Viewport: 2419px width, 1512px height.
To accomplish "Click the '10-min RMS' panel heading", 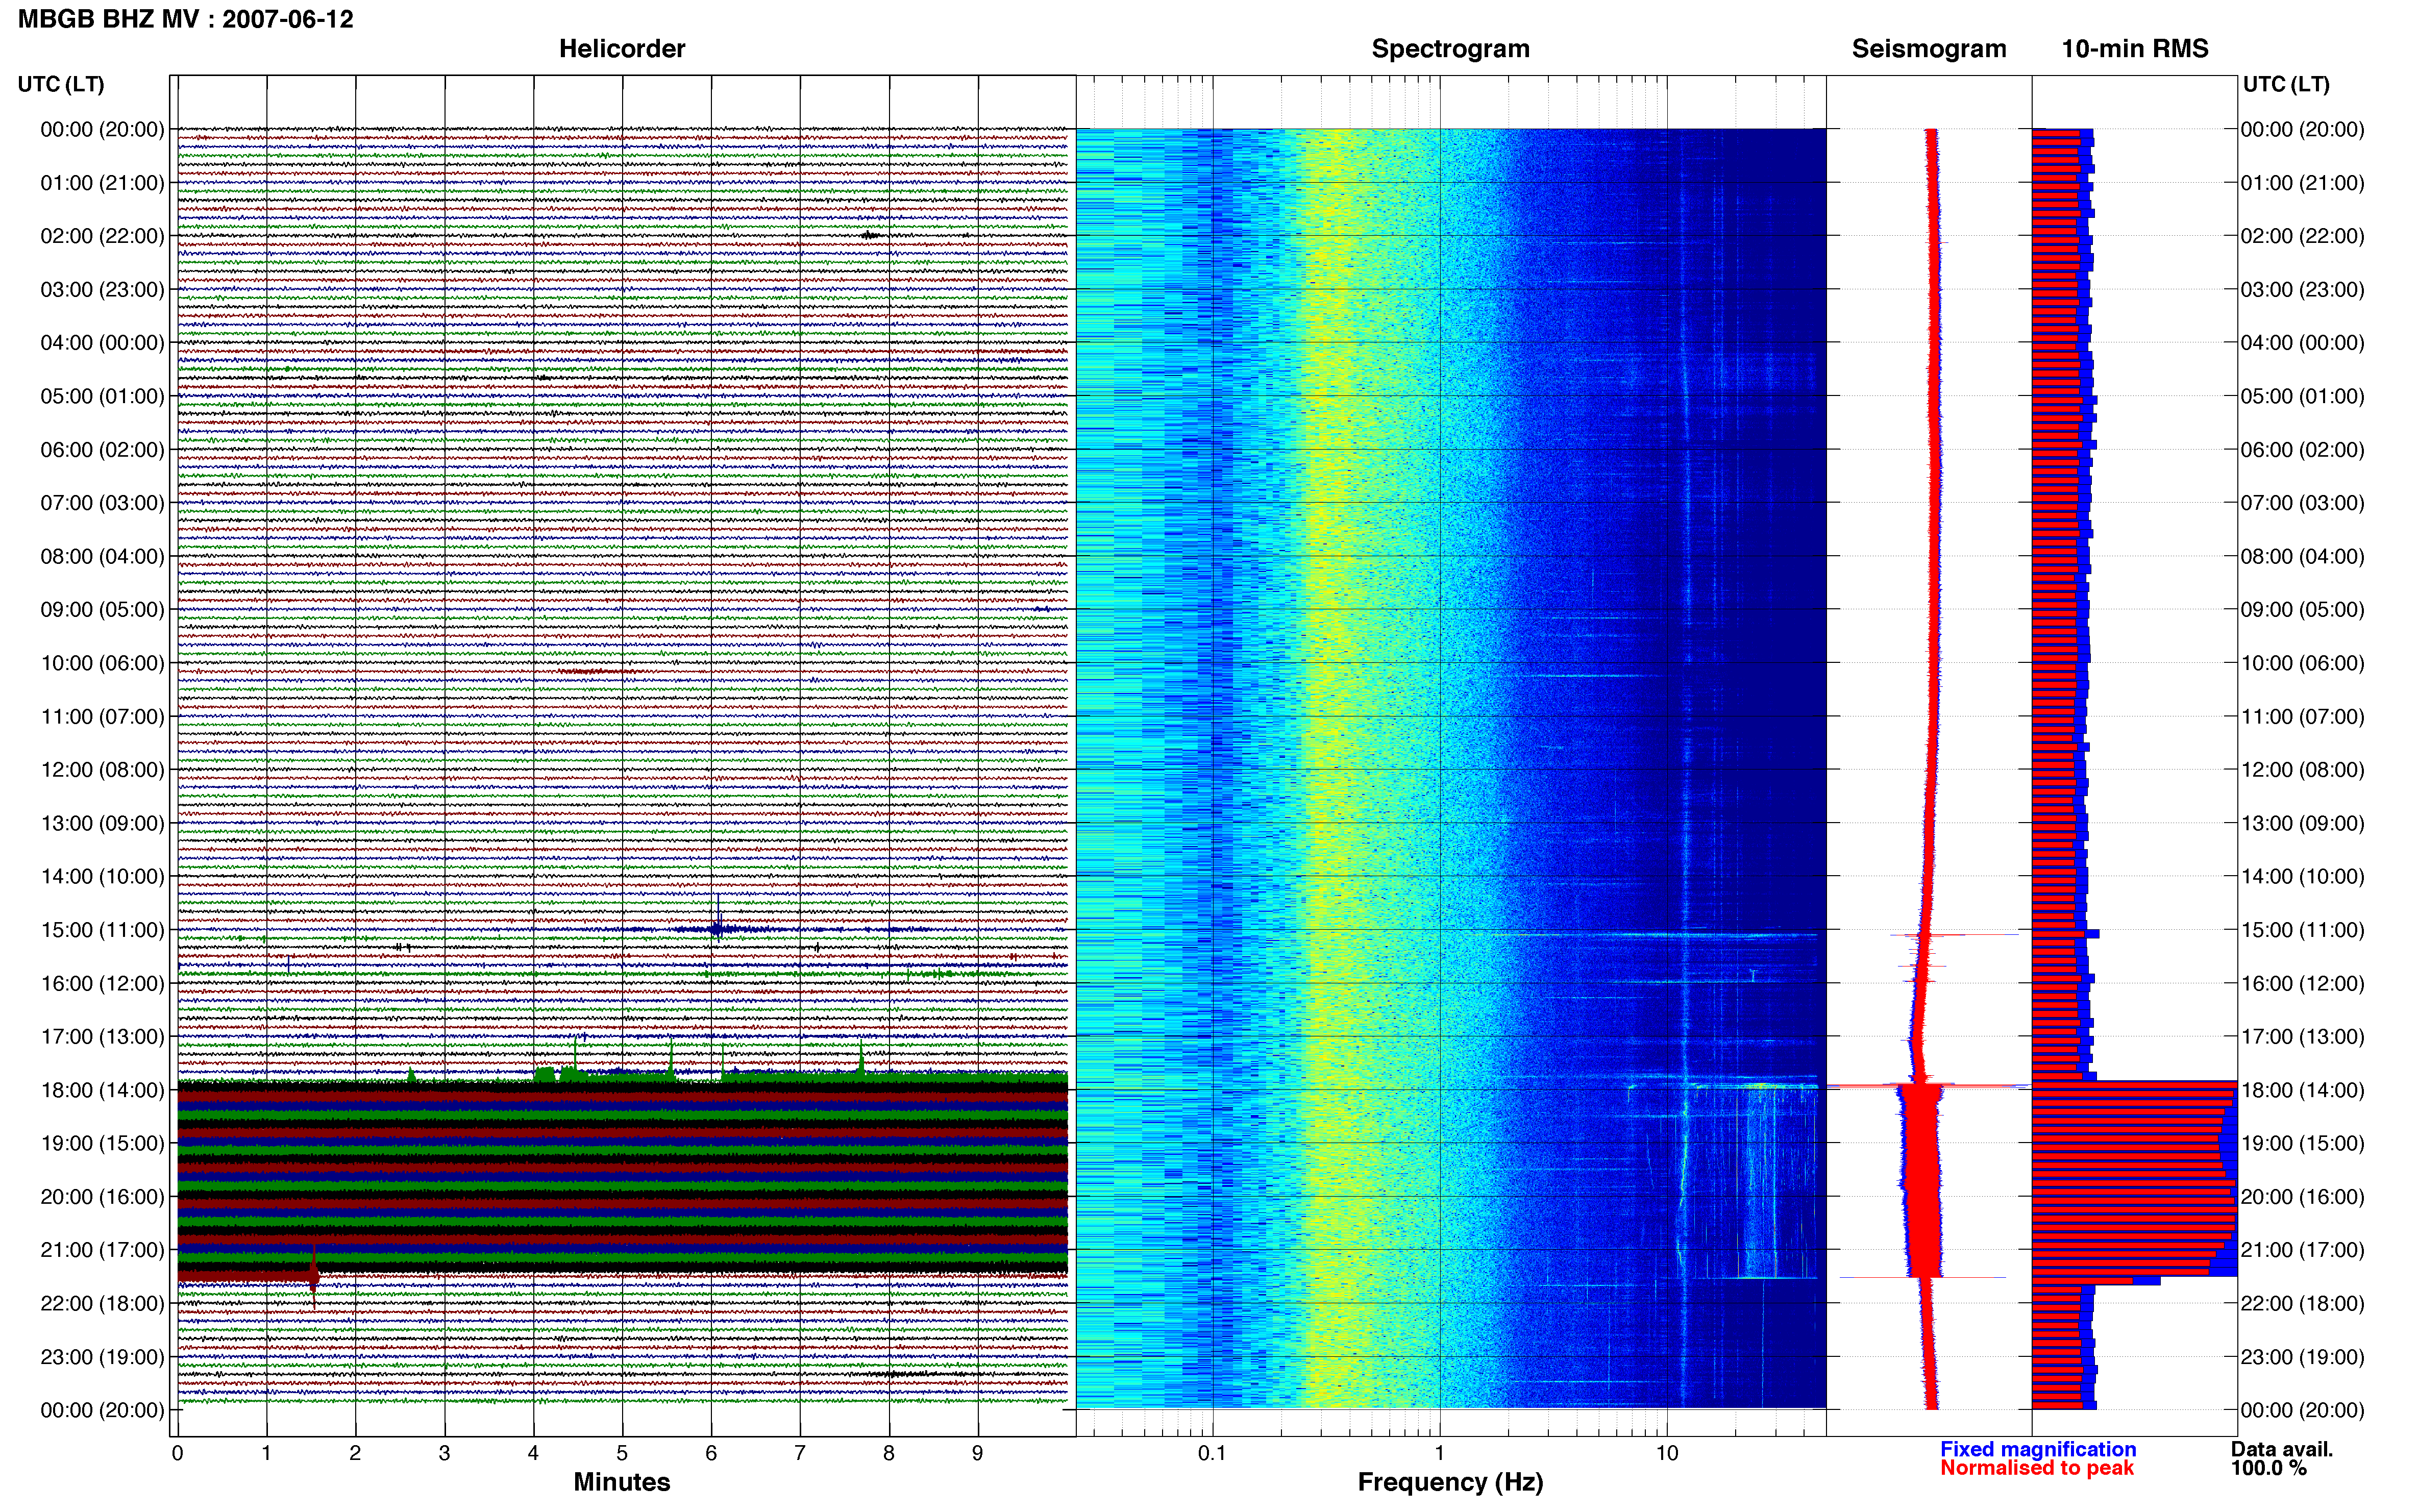I will point(2135,49).
